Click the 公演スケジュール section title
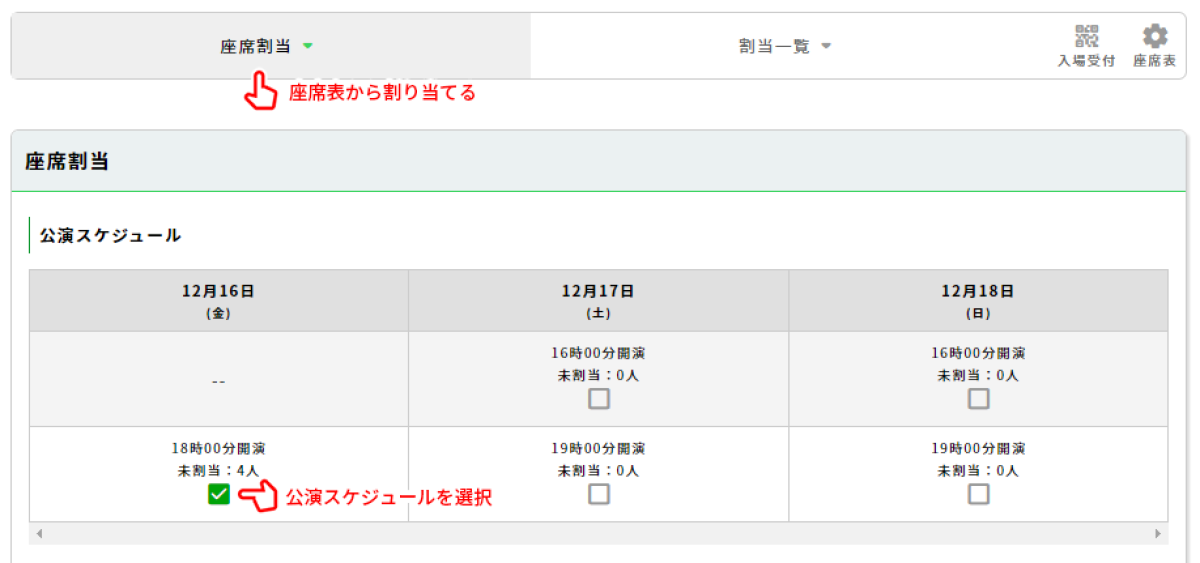 [x=110, y=236]
